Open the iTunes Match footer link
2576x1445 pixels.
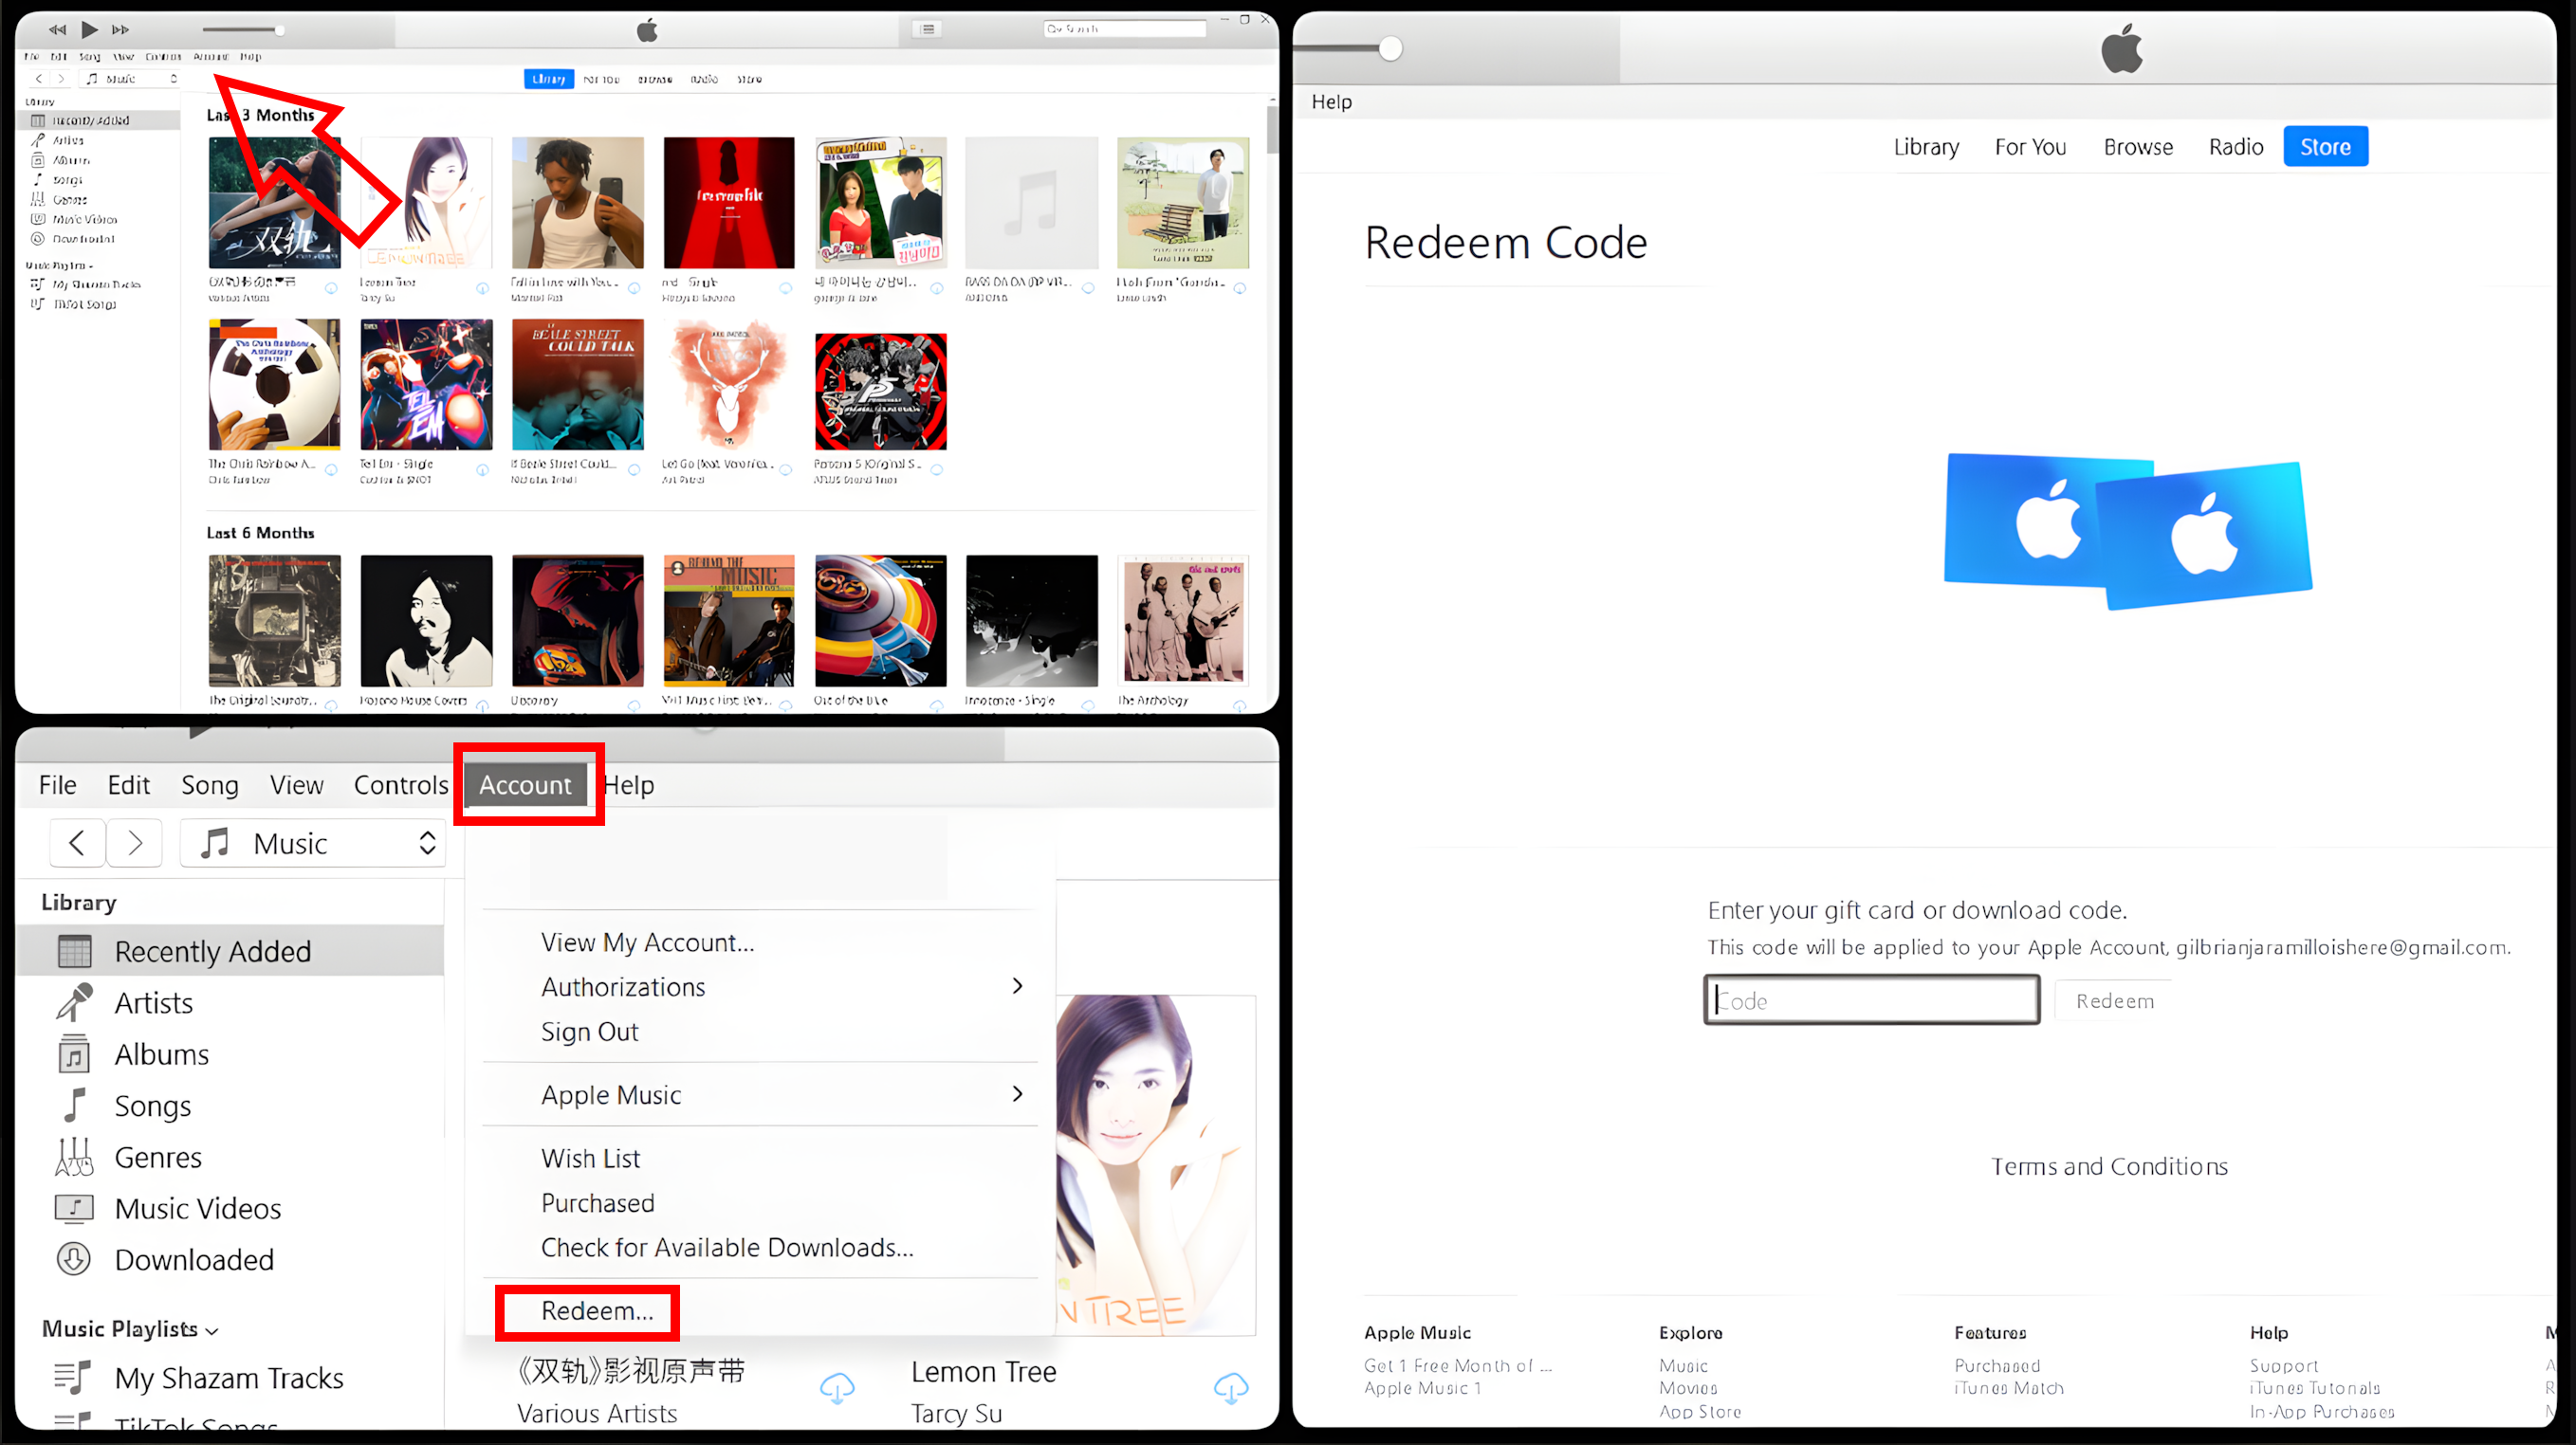[x=2008, y=1388]
